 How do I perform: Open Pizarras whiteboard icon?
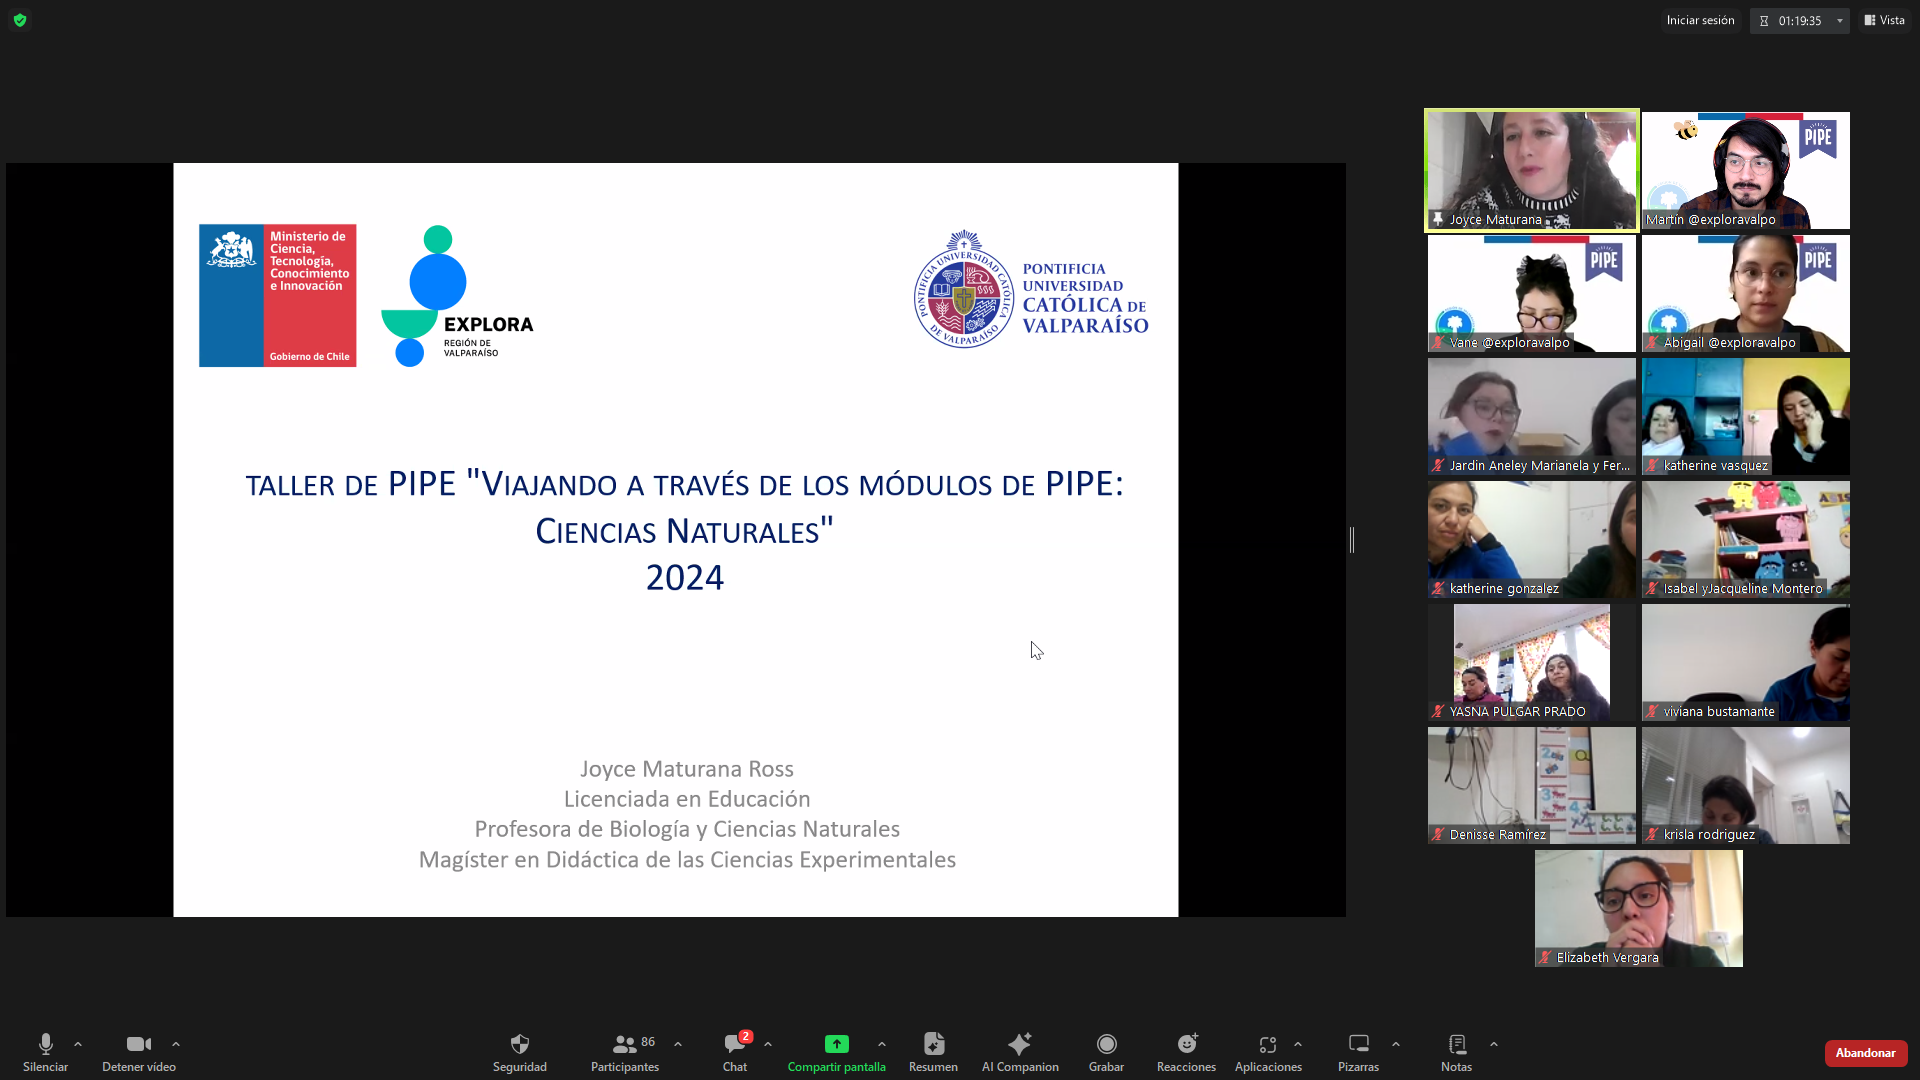coord(1358,1045)
